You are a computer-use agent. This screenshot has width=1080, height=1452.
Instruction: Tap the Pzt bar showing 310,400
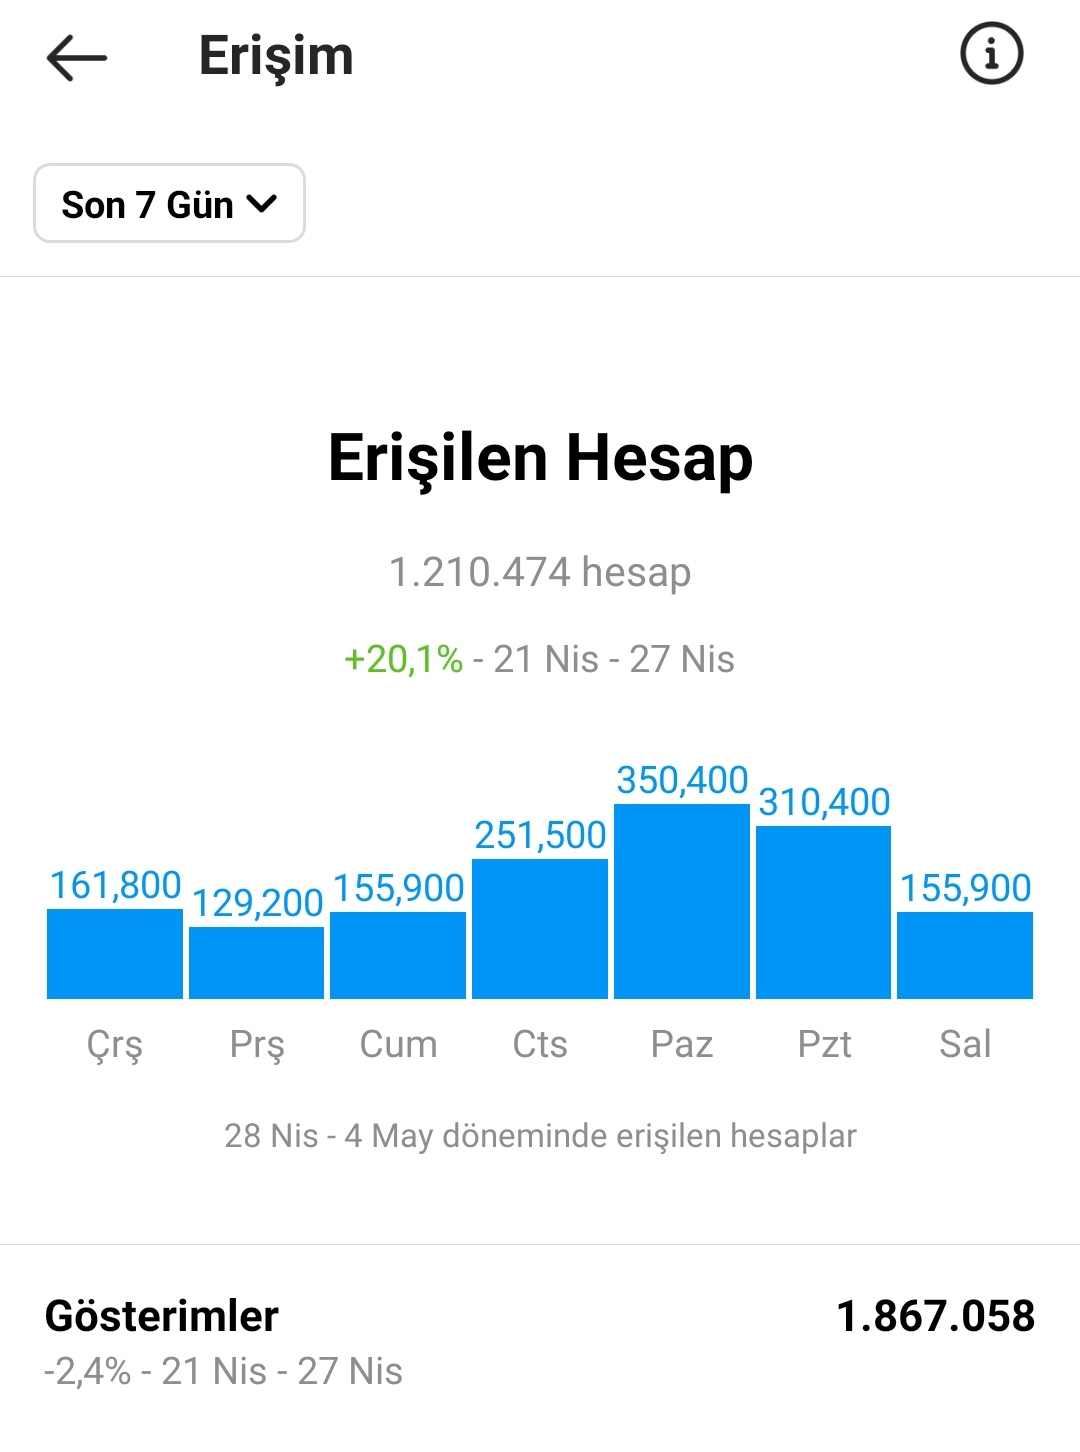click(x=823, y=912)
